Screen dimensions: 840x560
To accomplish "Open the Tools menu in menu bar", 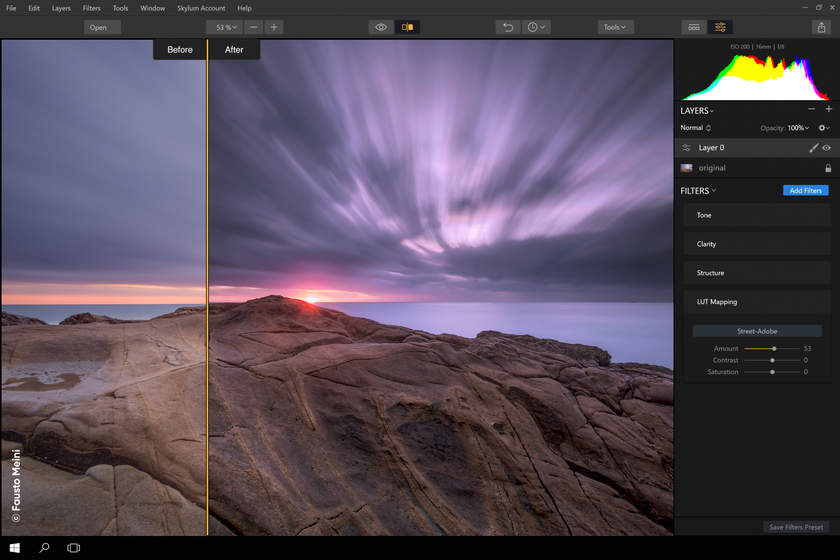I will (x=121, y=8).
